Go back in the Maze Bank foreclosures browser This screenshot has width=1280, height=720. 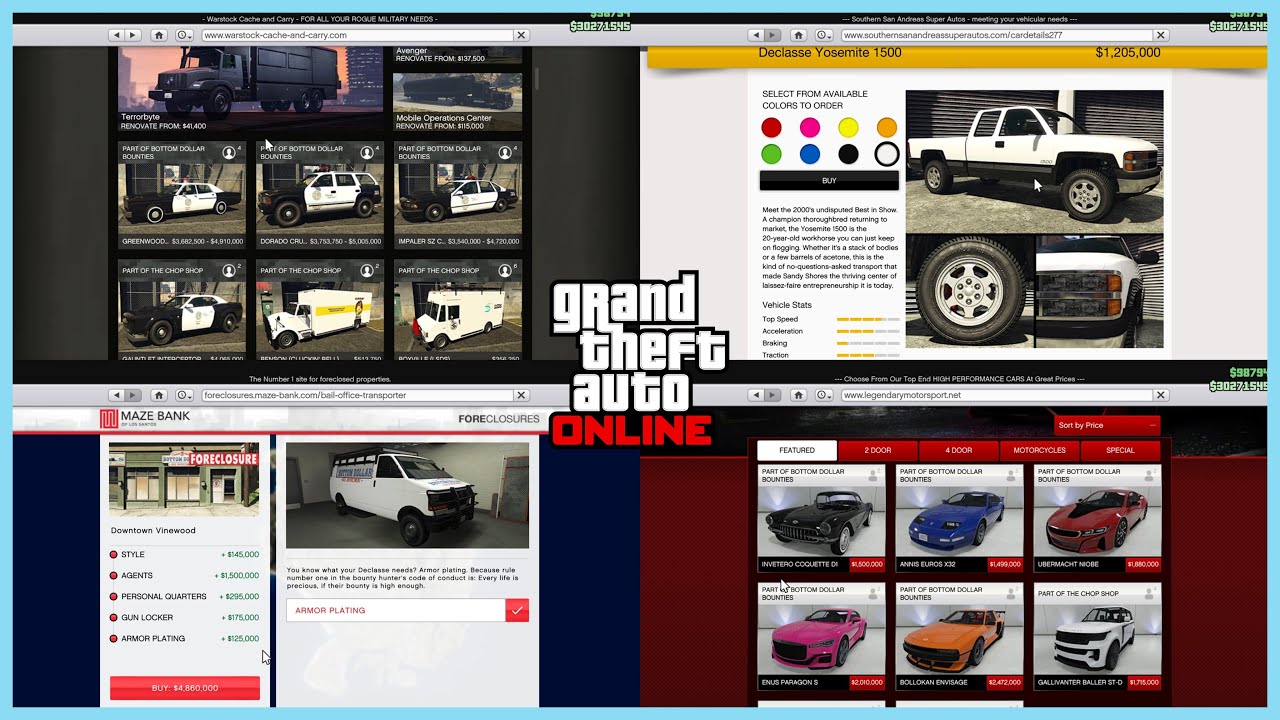(x=117, y=395)
